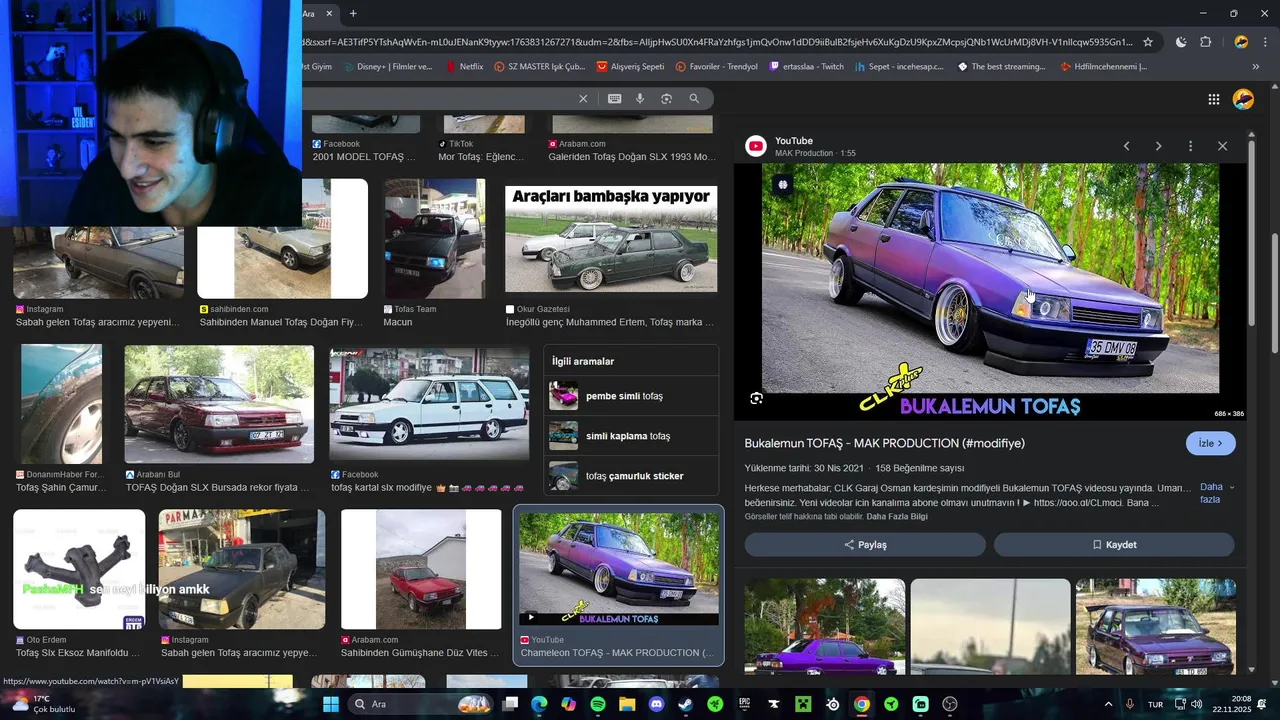Open Daha Fazla Bilgi copyright link
Viewport: 1280px width, 720px height.
point(897,517)
